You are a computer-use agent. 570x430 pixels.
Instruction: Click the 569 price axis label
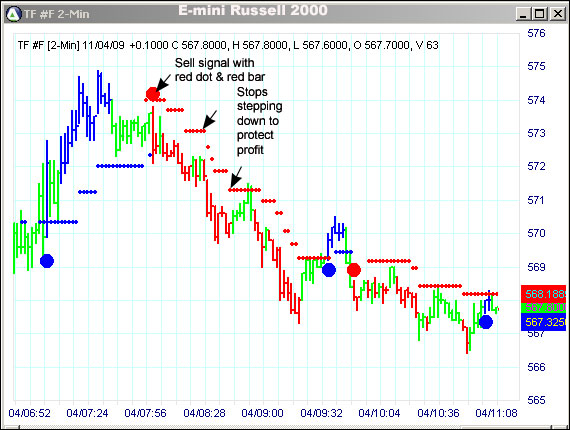click(536, 267)
